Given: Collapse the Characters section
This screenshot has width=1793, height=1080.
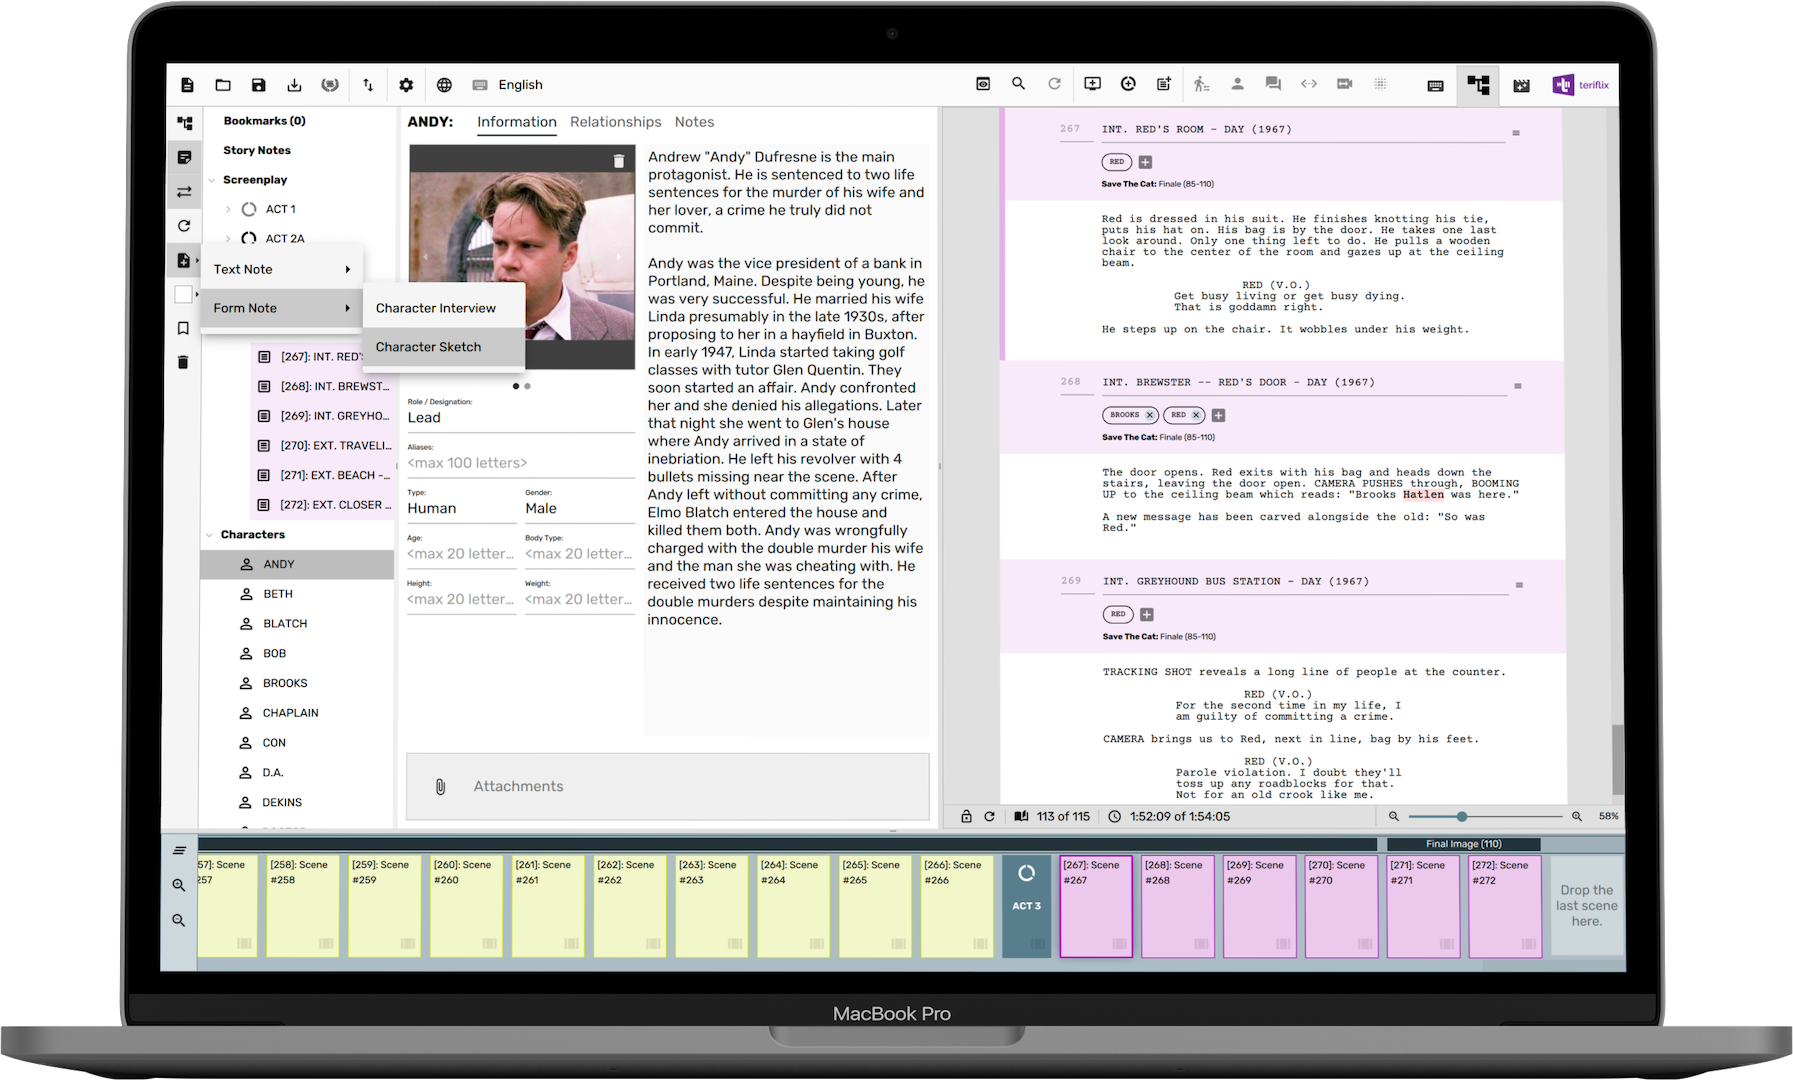Looking at the screenshot, I should [209, 534].
